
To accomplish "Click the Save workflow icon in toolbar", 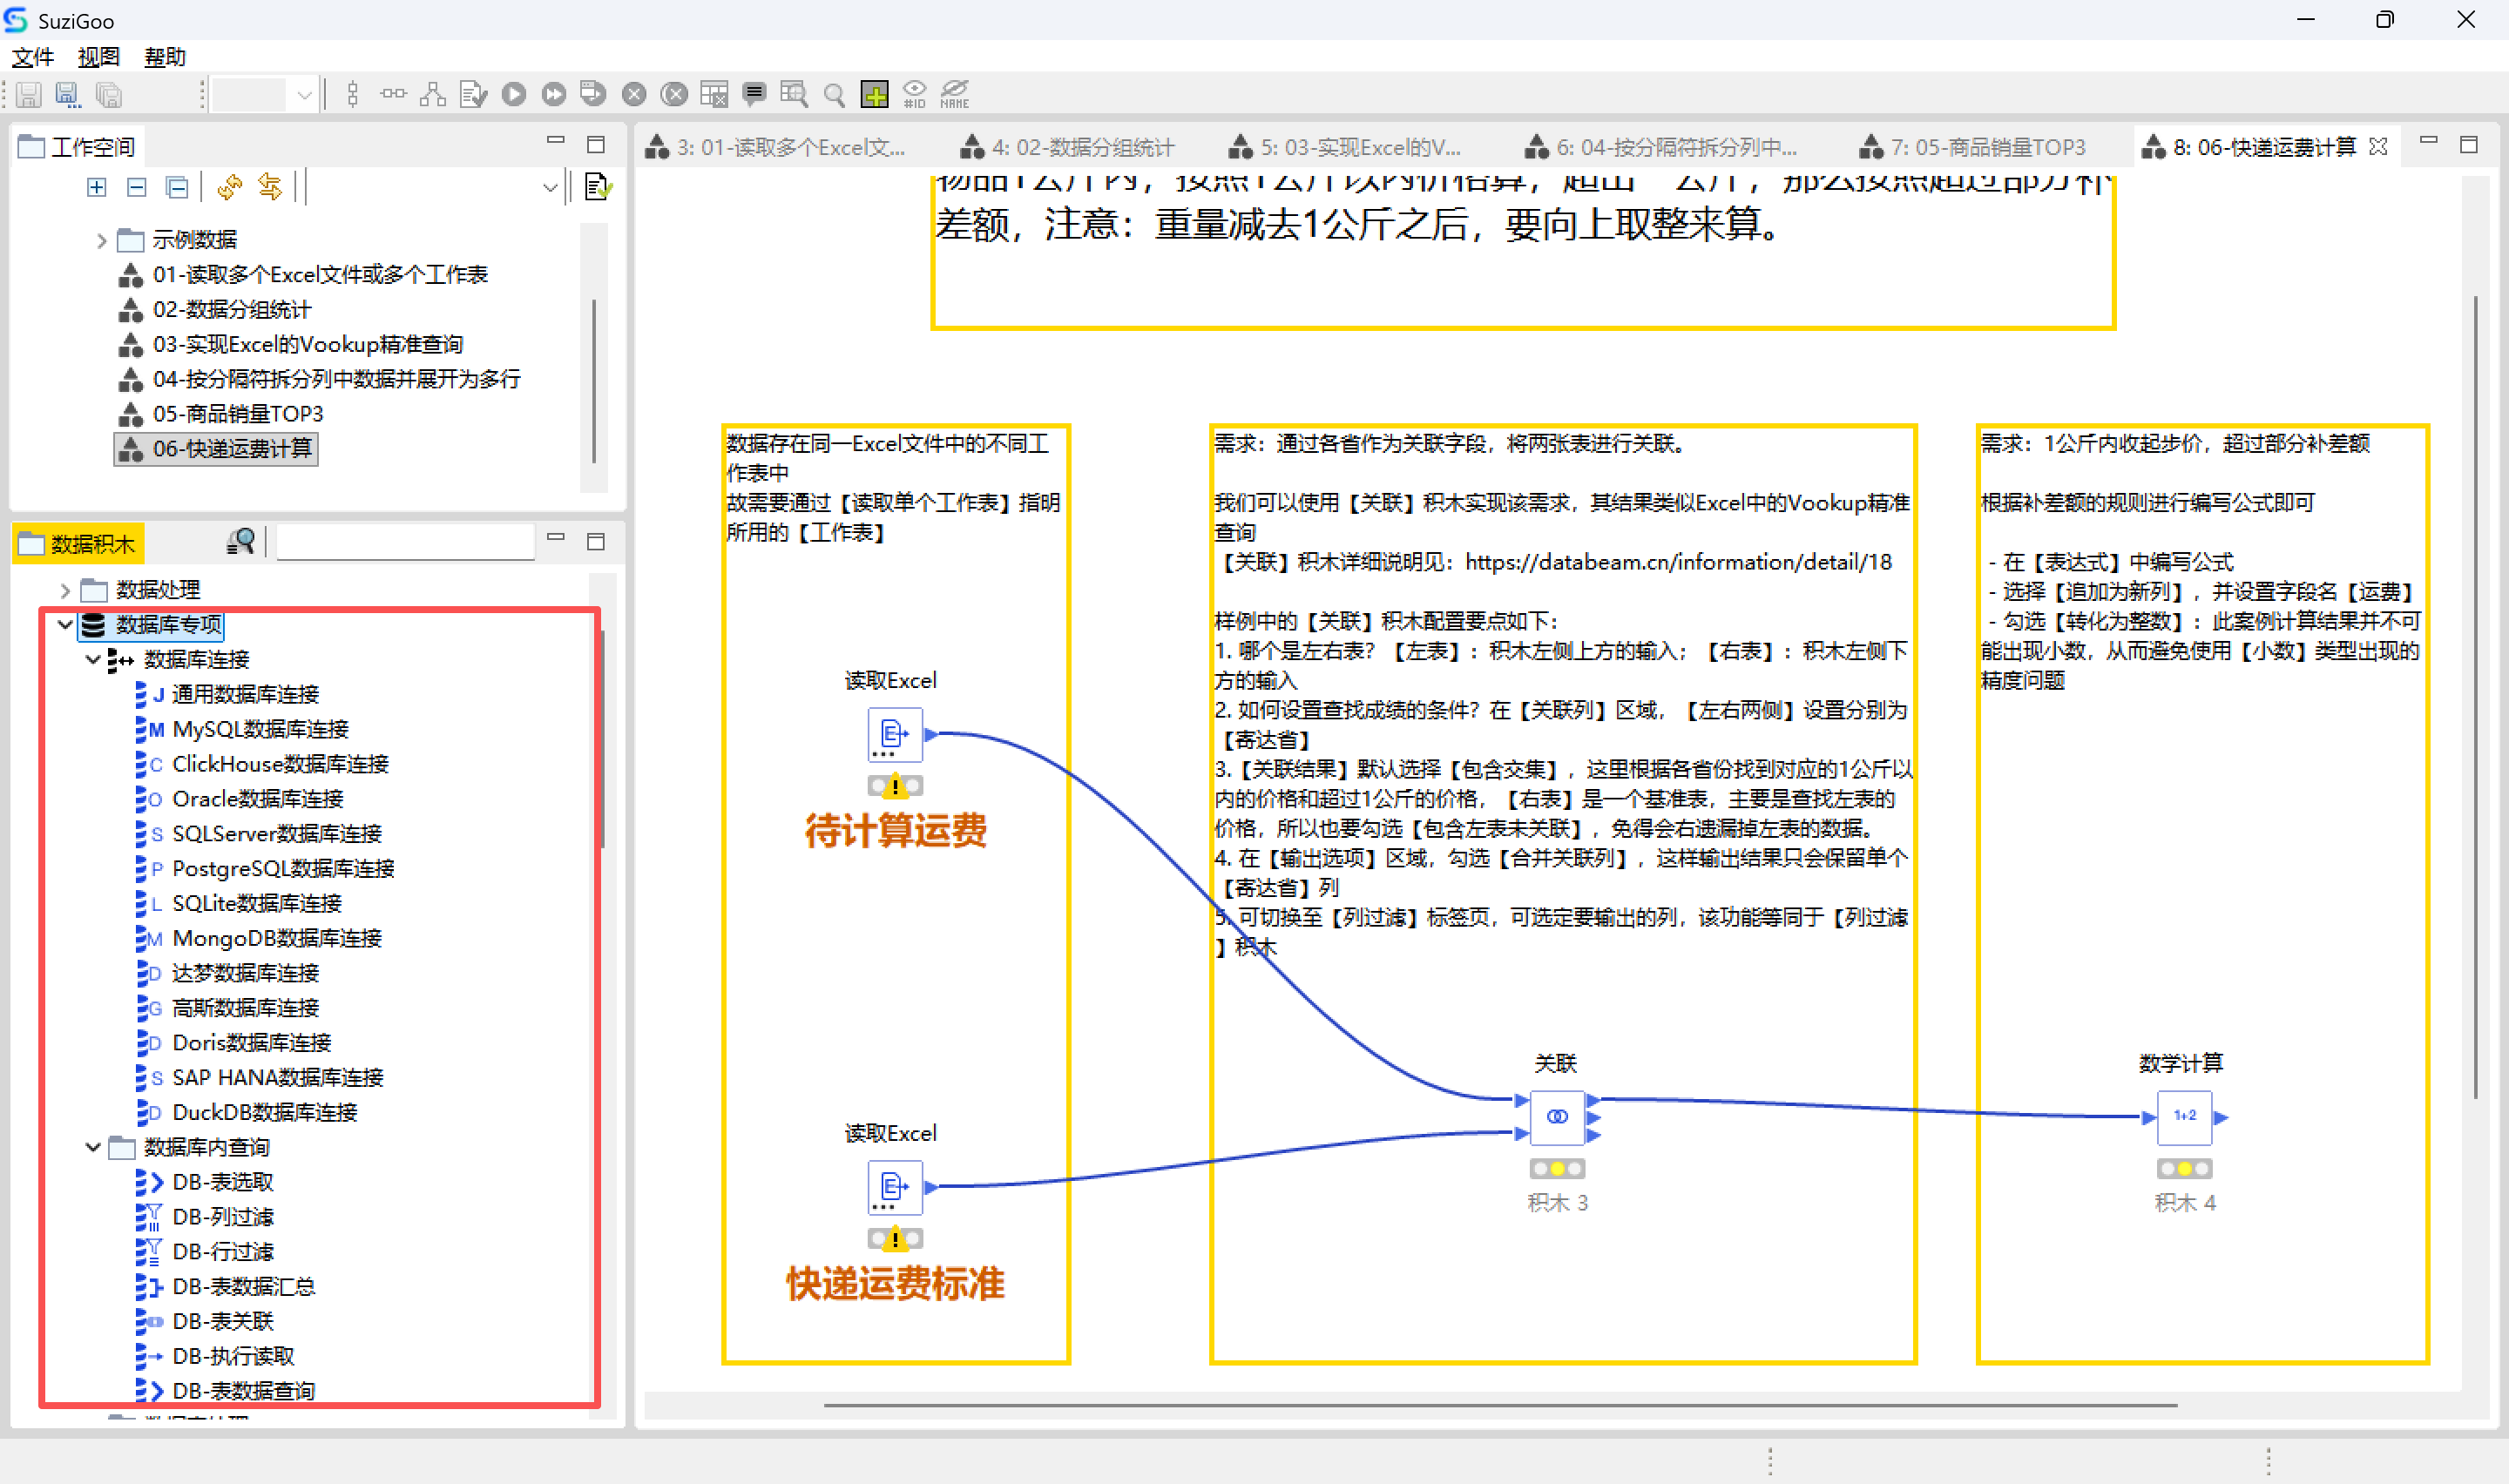I will [x=29, y=95].
